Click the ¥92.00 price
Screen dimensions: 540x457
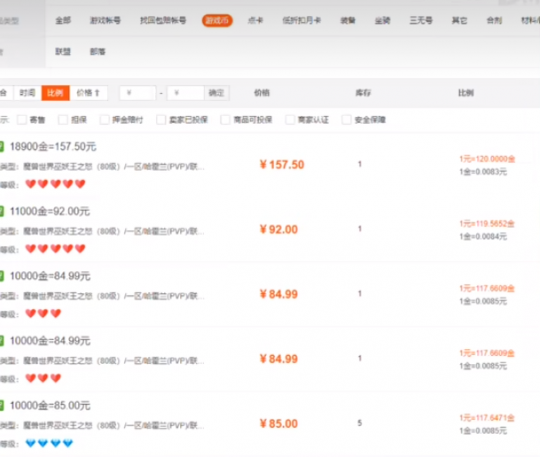pyautogui.click(x=279, y=229)
